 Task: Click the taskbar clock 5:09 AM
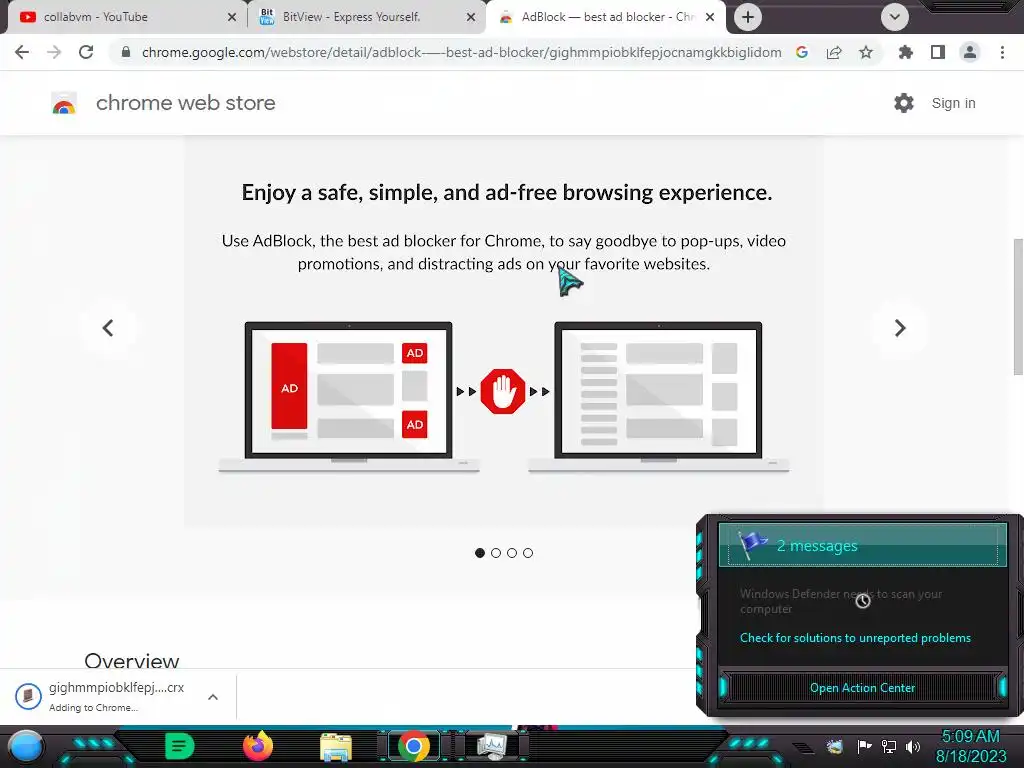tap(970, 746)
